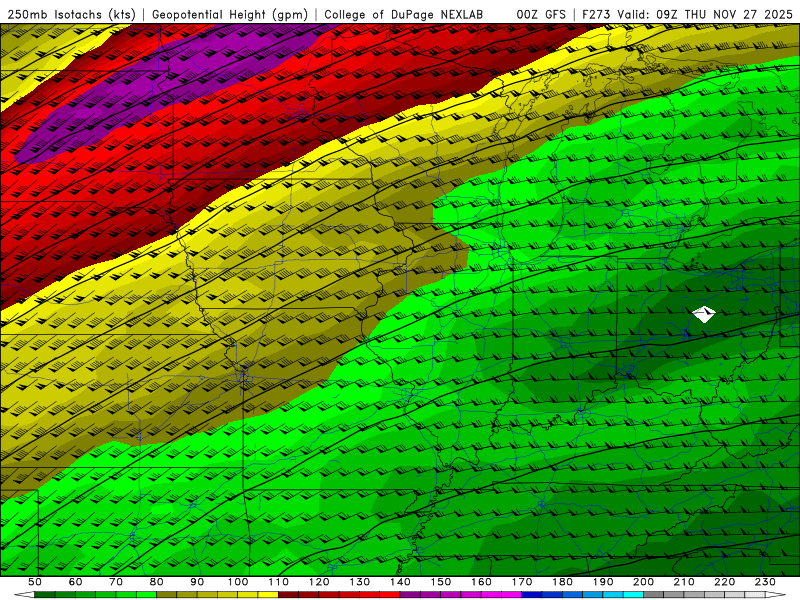Click the colorbar label '200'
The height and width of the screenshot is (600, 800).
pyautogui.click(x=643, y=582)
